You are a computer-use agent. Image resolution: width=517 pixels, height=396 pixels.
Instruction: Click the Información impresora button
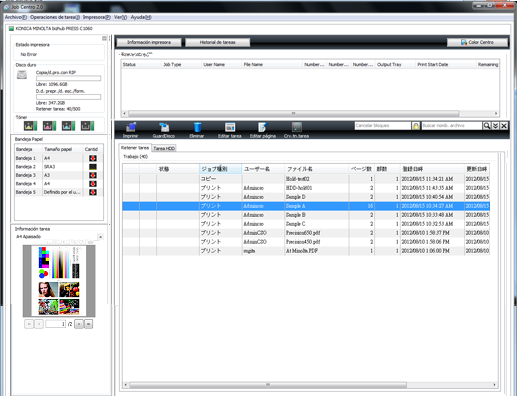[x=149, y=42]
